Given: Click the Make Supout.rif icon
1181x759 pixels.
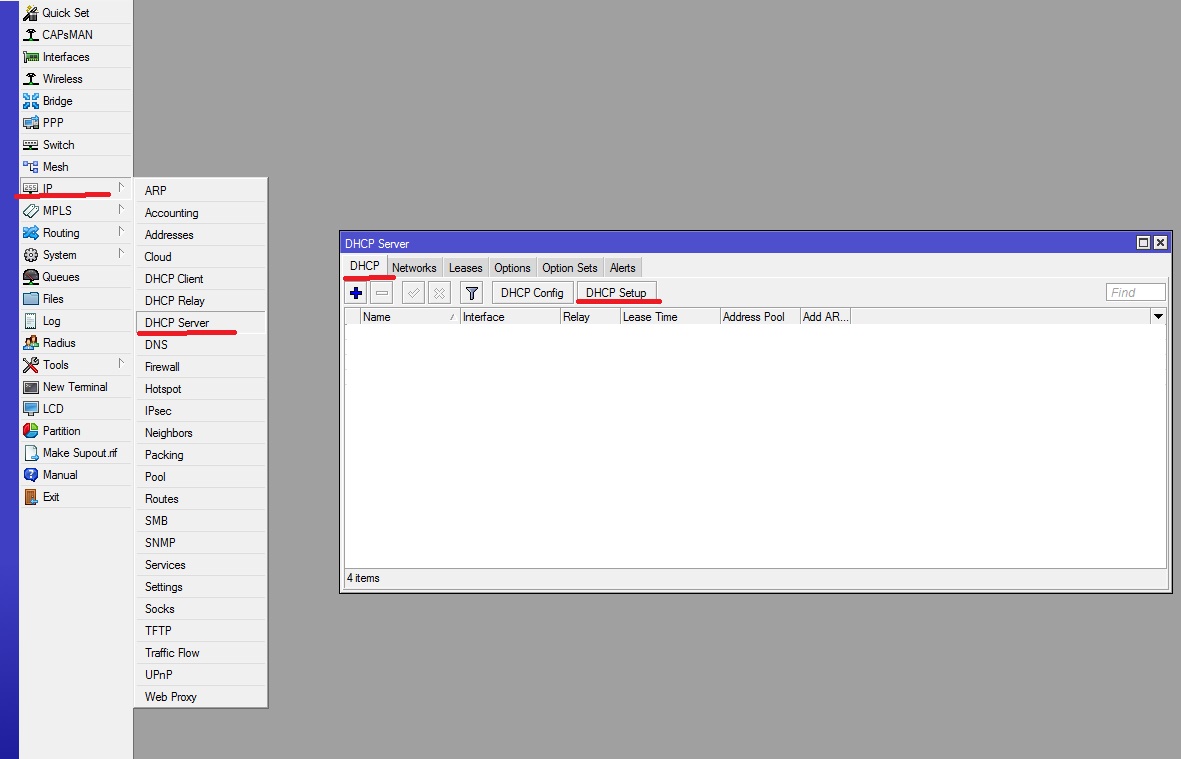Looking at the screenshot, I should pyautogui.click(x=31, y=453).
